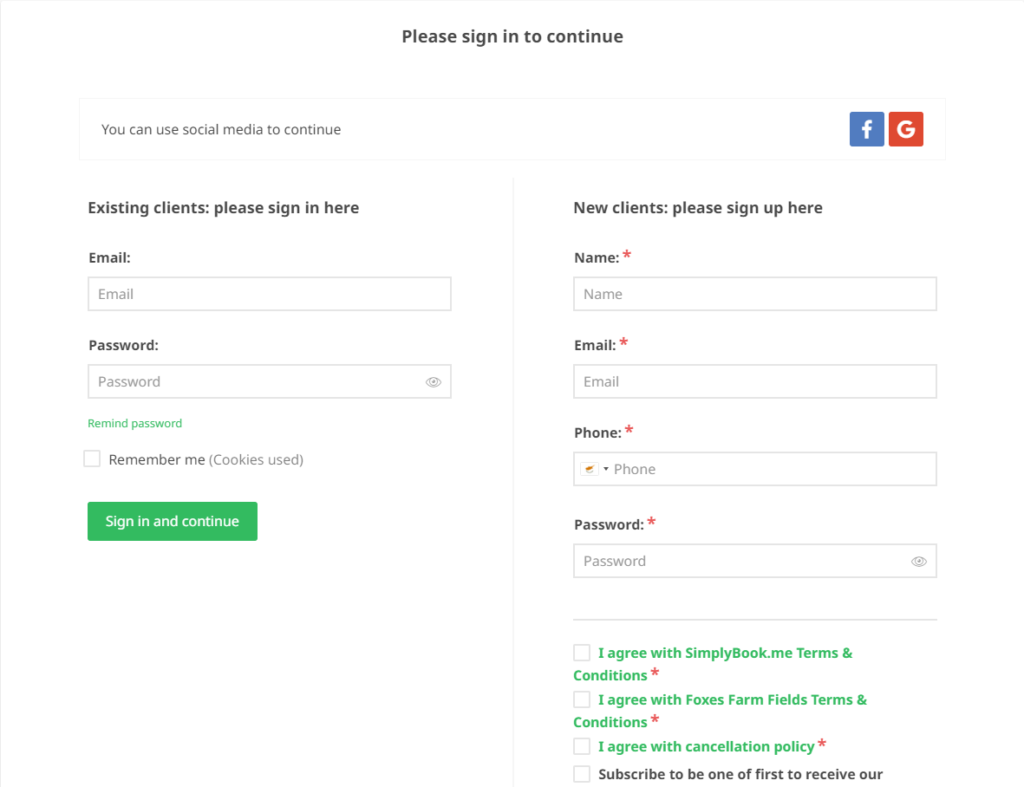Show password in existing clients sign-in field
Screen dimensions: 1024x787
click(434, 382)
